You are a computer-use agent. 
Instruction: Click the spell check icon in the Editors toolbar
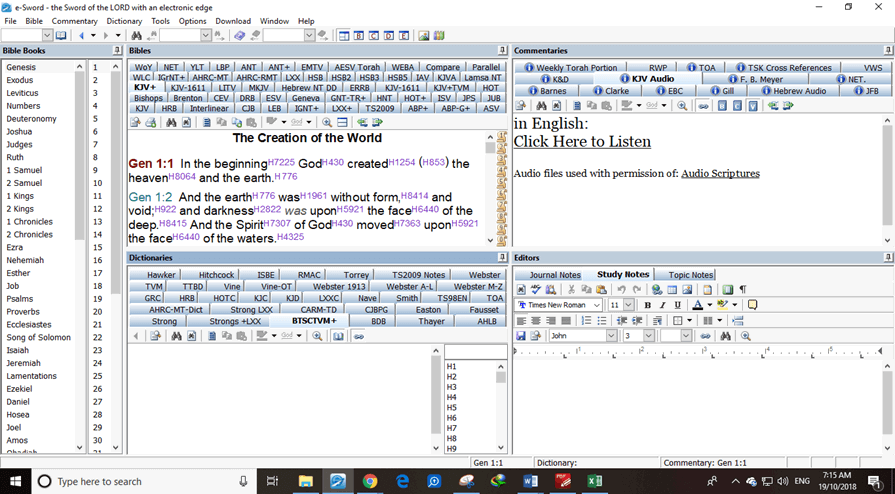click(x=536, y=290)
